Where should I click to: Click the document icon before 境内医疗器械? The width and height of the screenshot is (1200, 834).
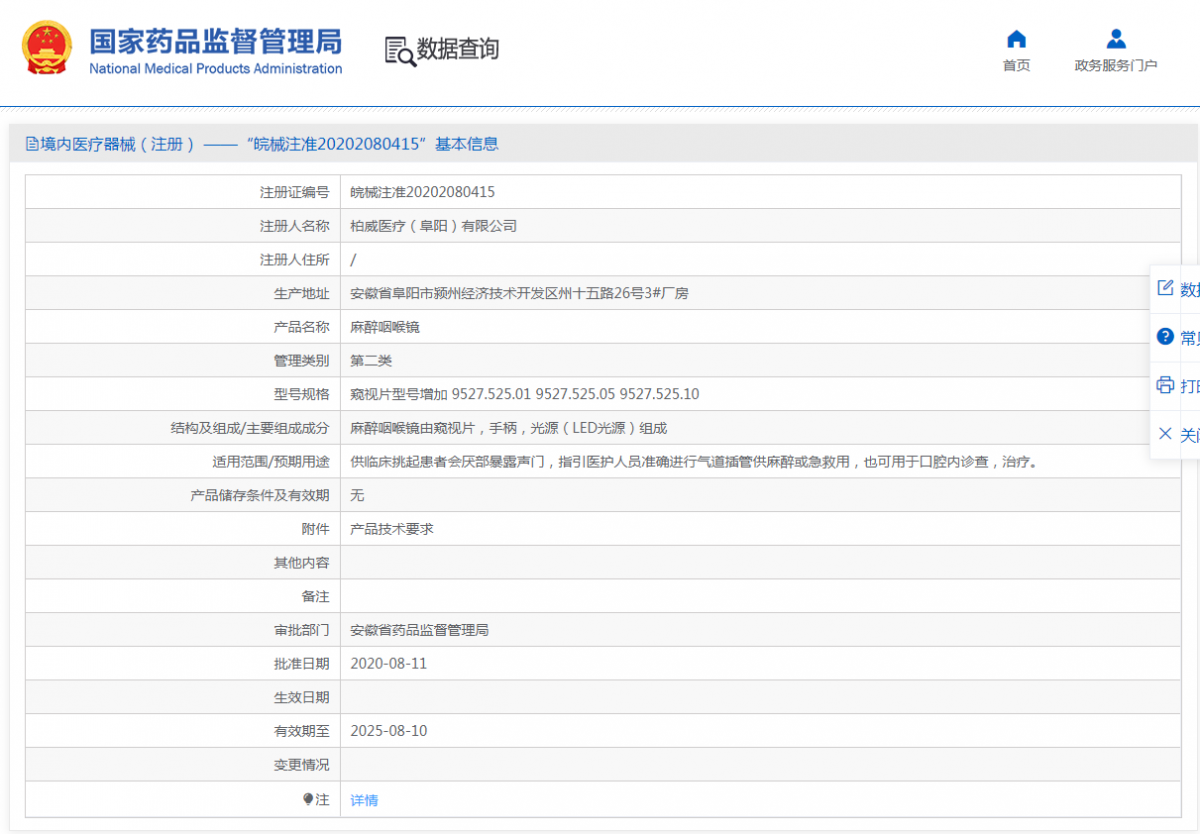[32, 144]
